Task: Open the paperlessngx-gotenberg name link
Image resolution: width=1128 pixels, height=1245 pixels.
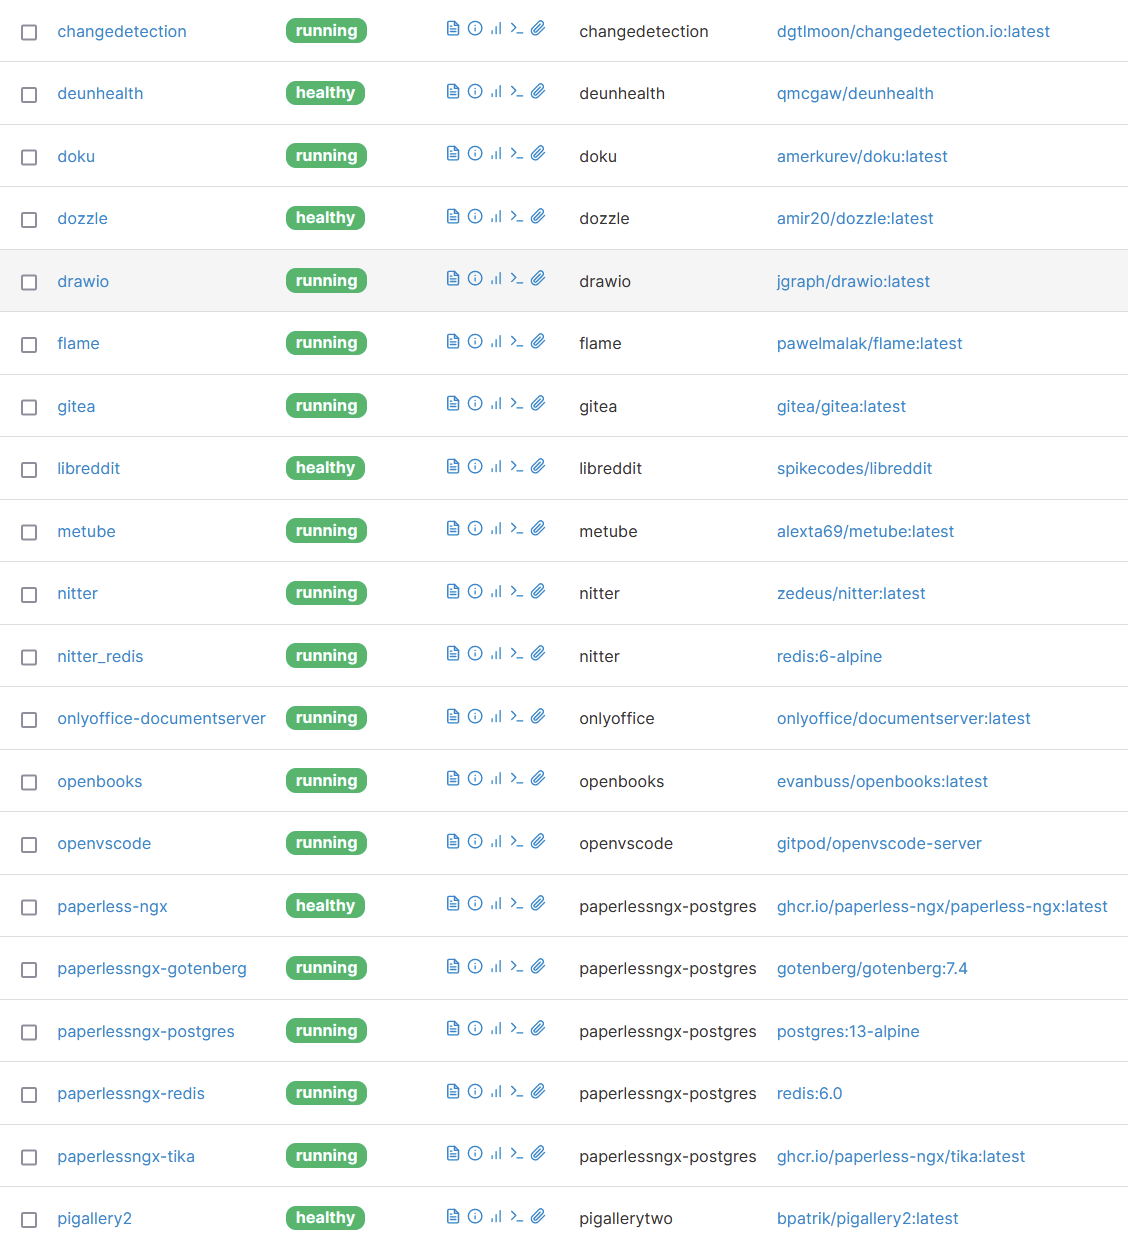Action: click(151, 968)
